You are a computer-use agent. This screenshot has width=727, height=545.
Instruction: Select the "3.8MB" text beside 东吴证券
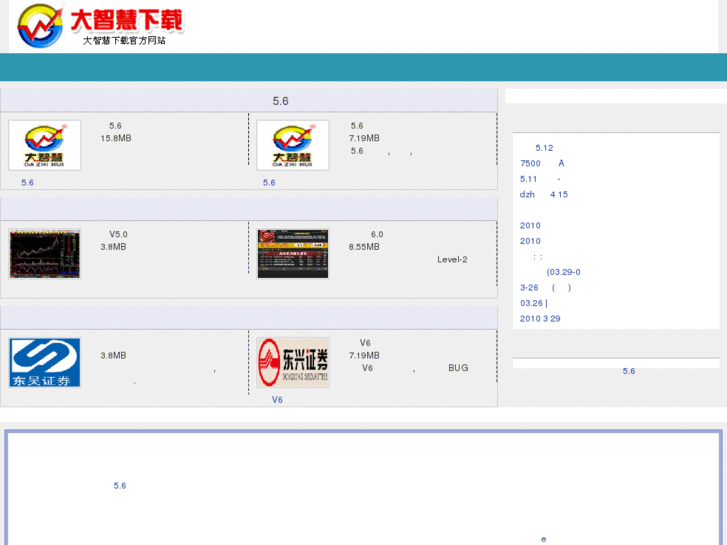coord(113,355)
